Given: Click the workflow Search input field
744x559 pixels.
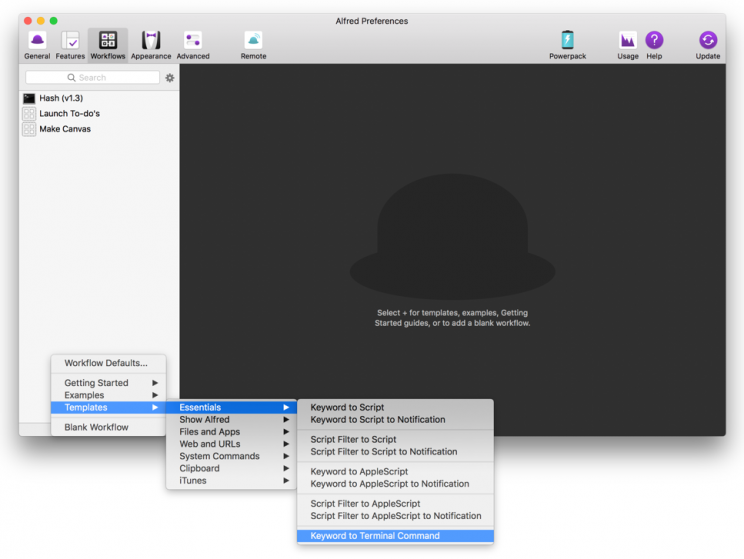Looking at the screenshot, I should 93,78.
